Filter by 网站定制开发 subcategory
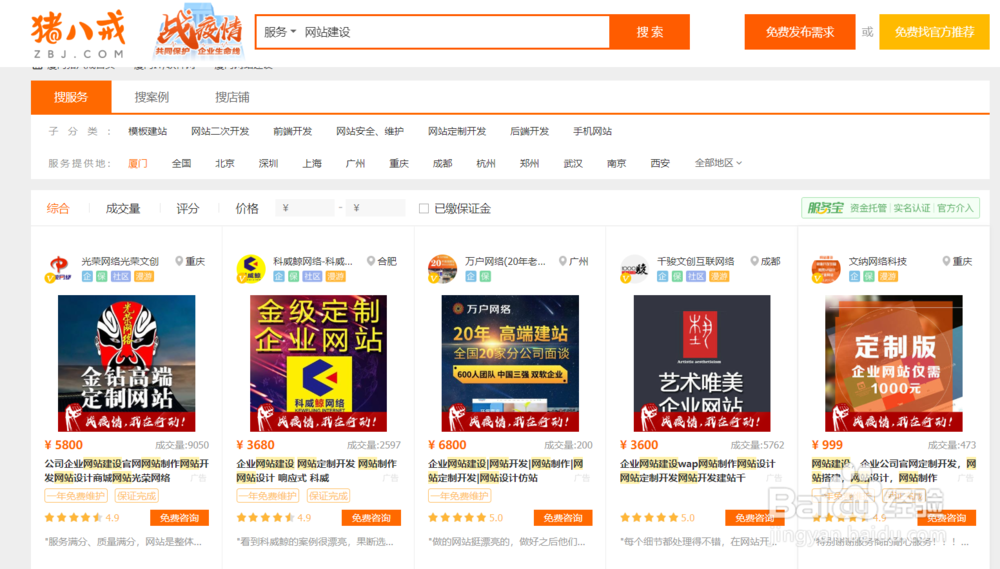1000x569 pixels. 457,131
